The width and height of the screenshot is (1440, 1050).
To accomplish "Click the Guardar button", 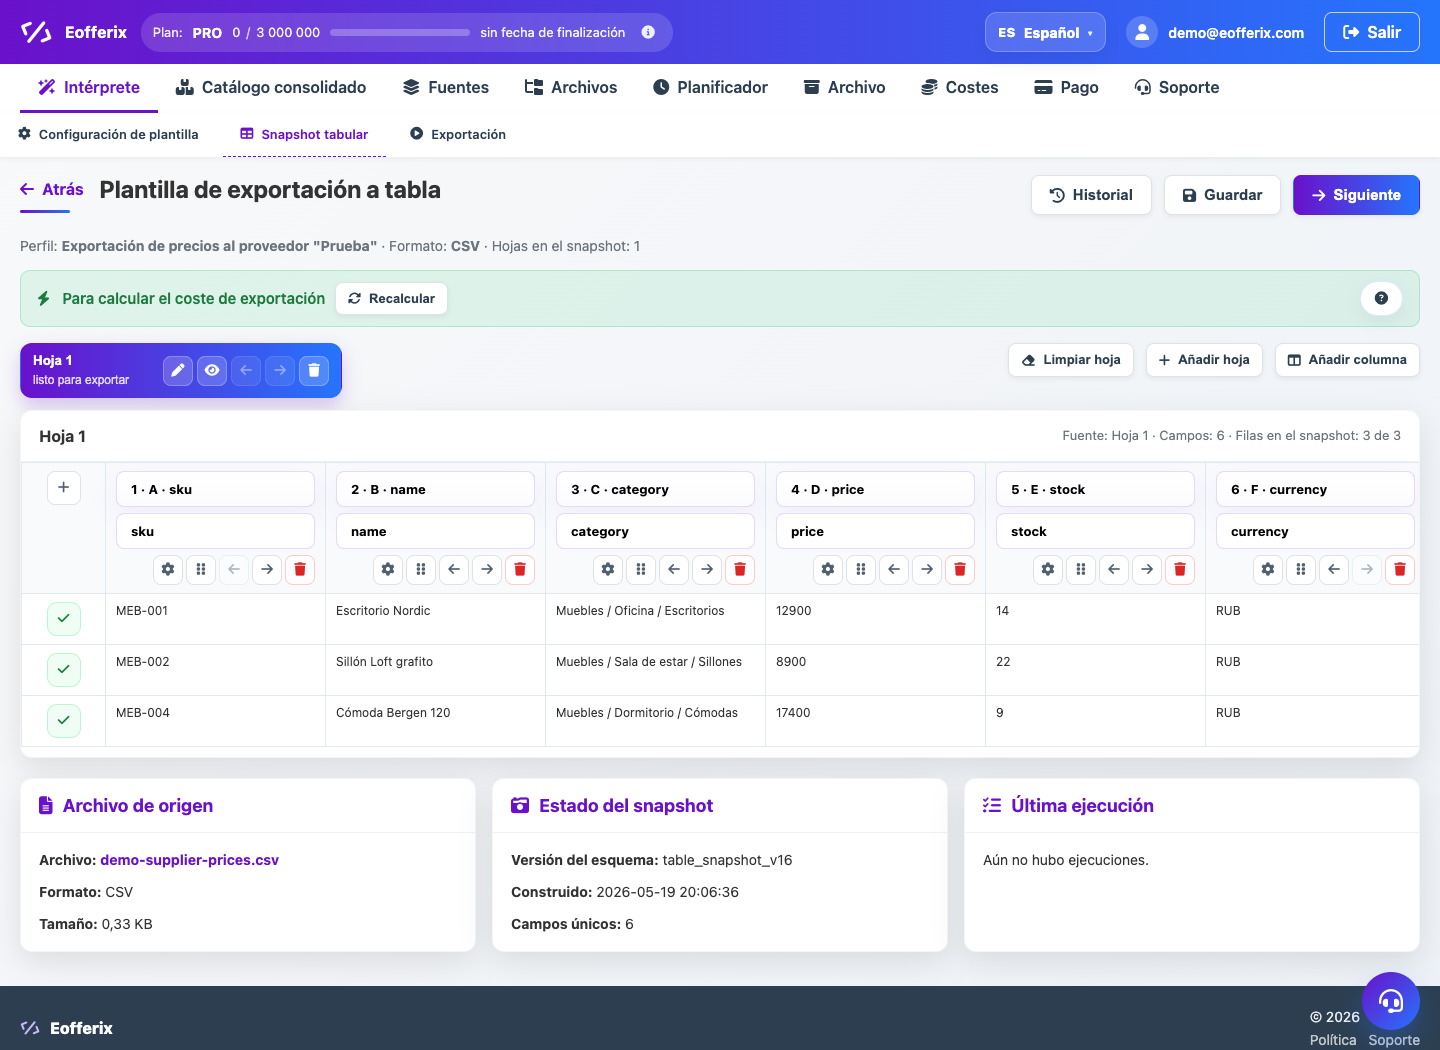I will pyautogui.click(x=1222, y=195).
